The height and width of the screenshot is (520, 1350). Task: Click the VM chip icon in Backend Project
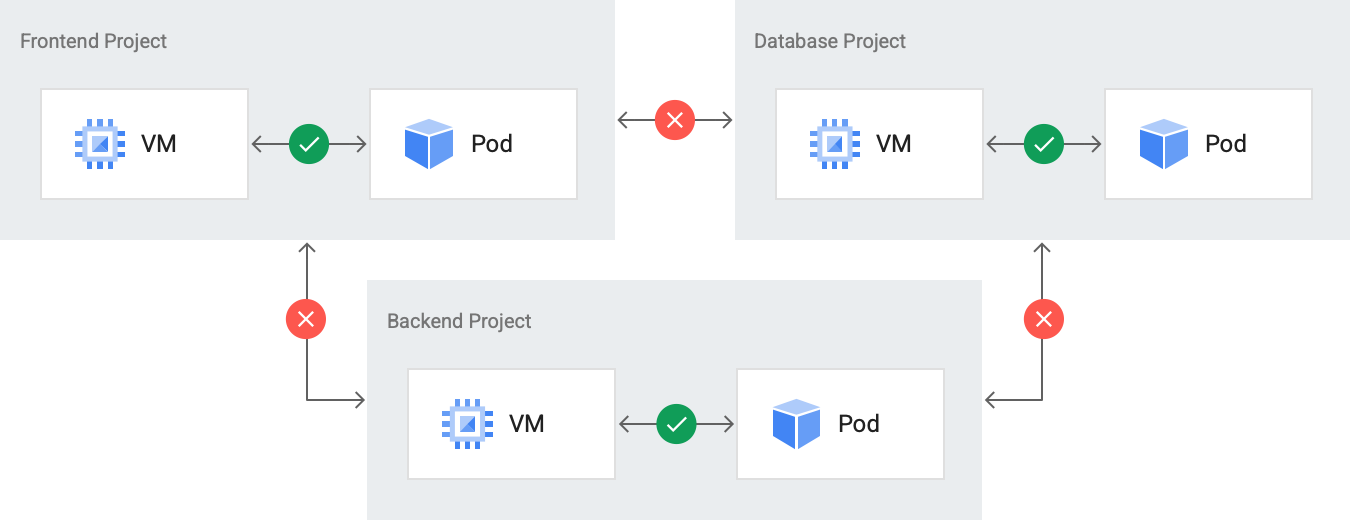[x=466, y=424]
